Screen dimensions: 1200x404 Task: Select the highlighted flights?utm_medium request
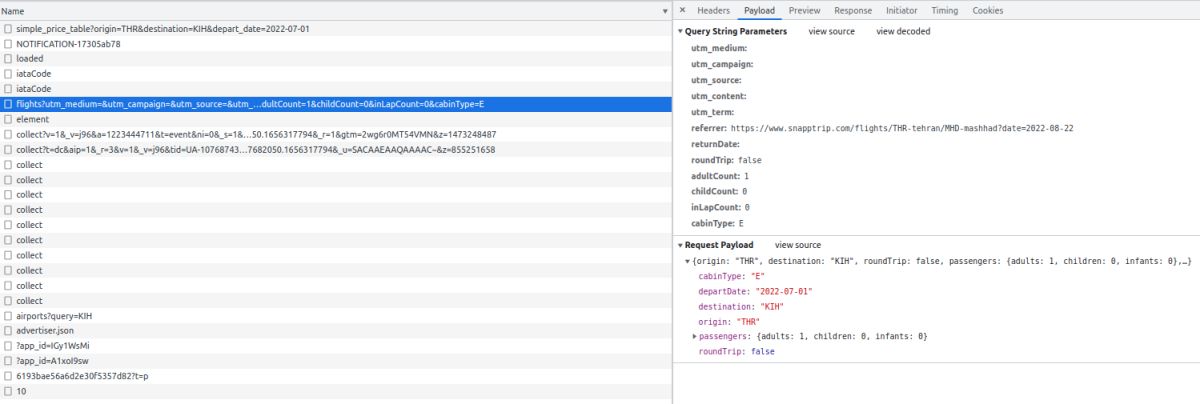click(336, 104)
